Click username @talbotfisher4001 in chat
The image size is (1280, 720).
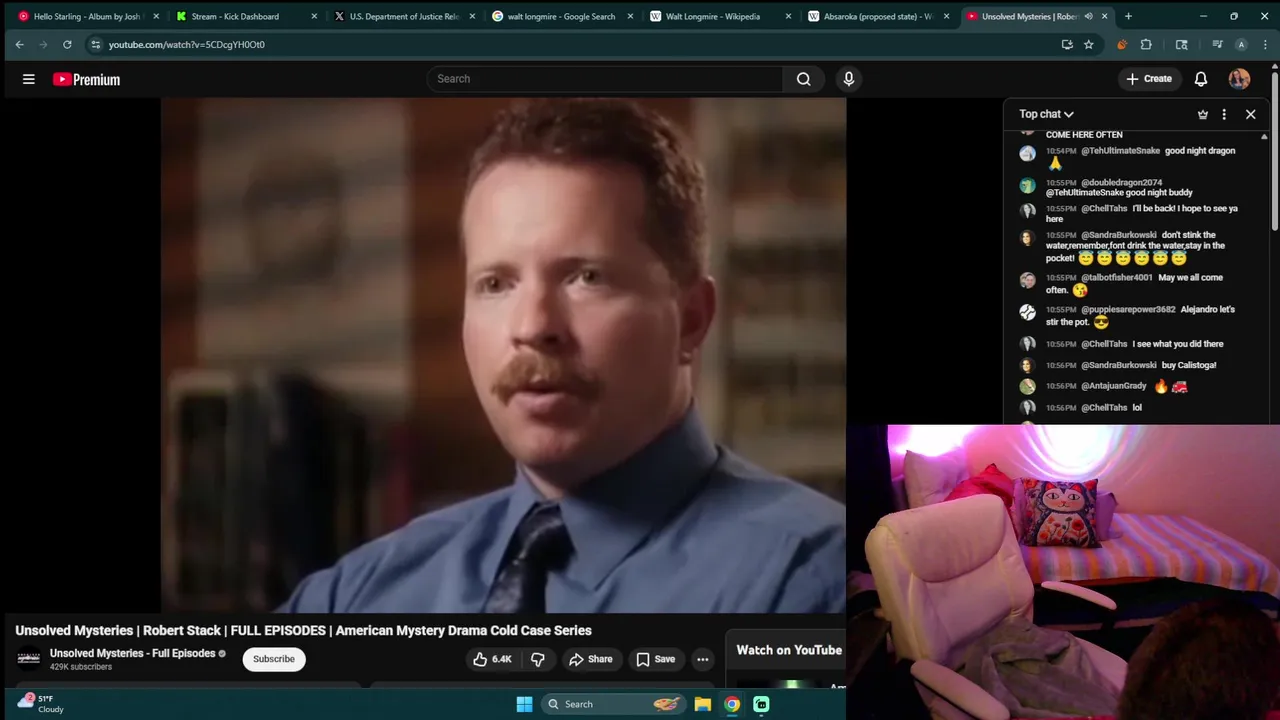click(1117, 278)
